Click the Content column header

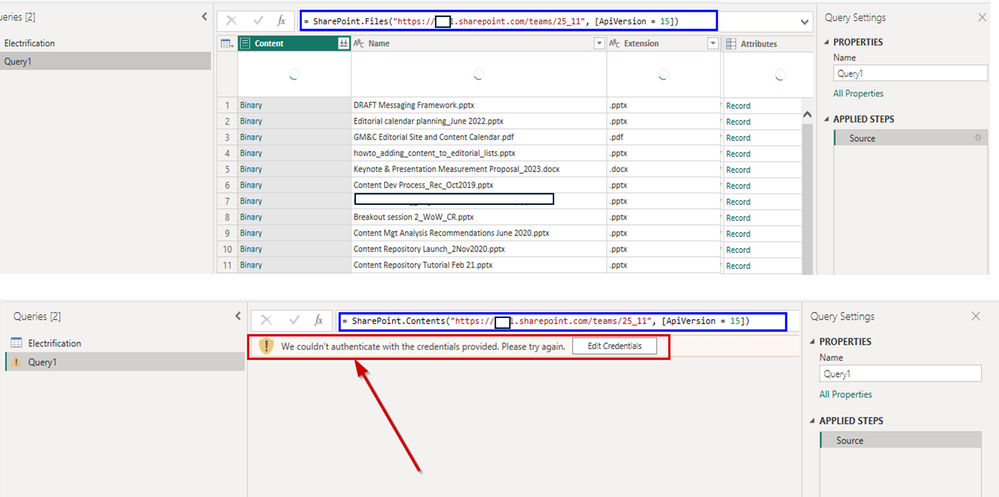pyautogui.click(x=294, y=43)
